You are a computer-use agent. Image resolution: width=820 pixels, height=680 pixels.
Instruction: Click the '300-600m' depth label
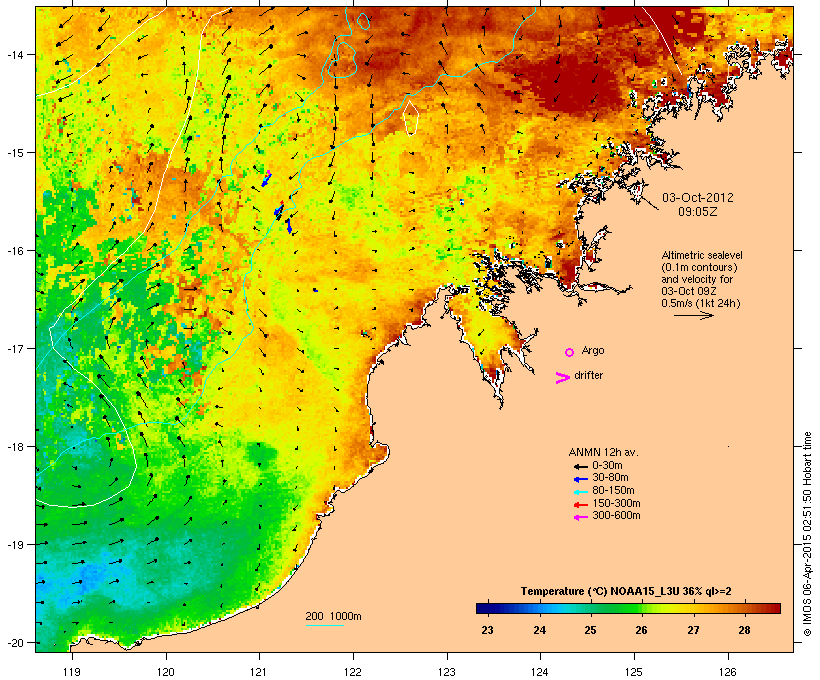point(616,516)
